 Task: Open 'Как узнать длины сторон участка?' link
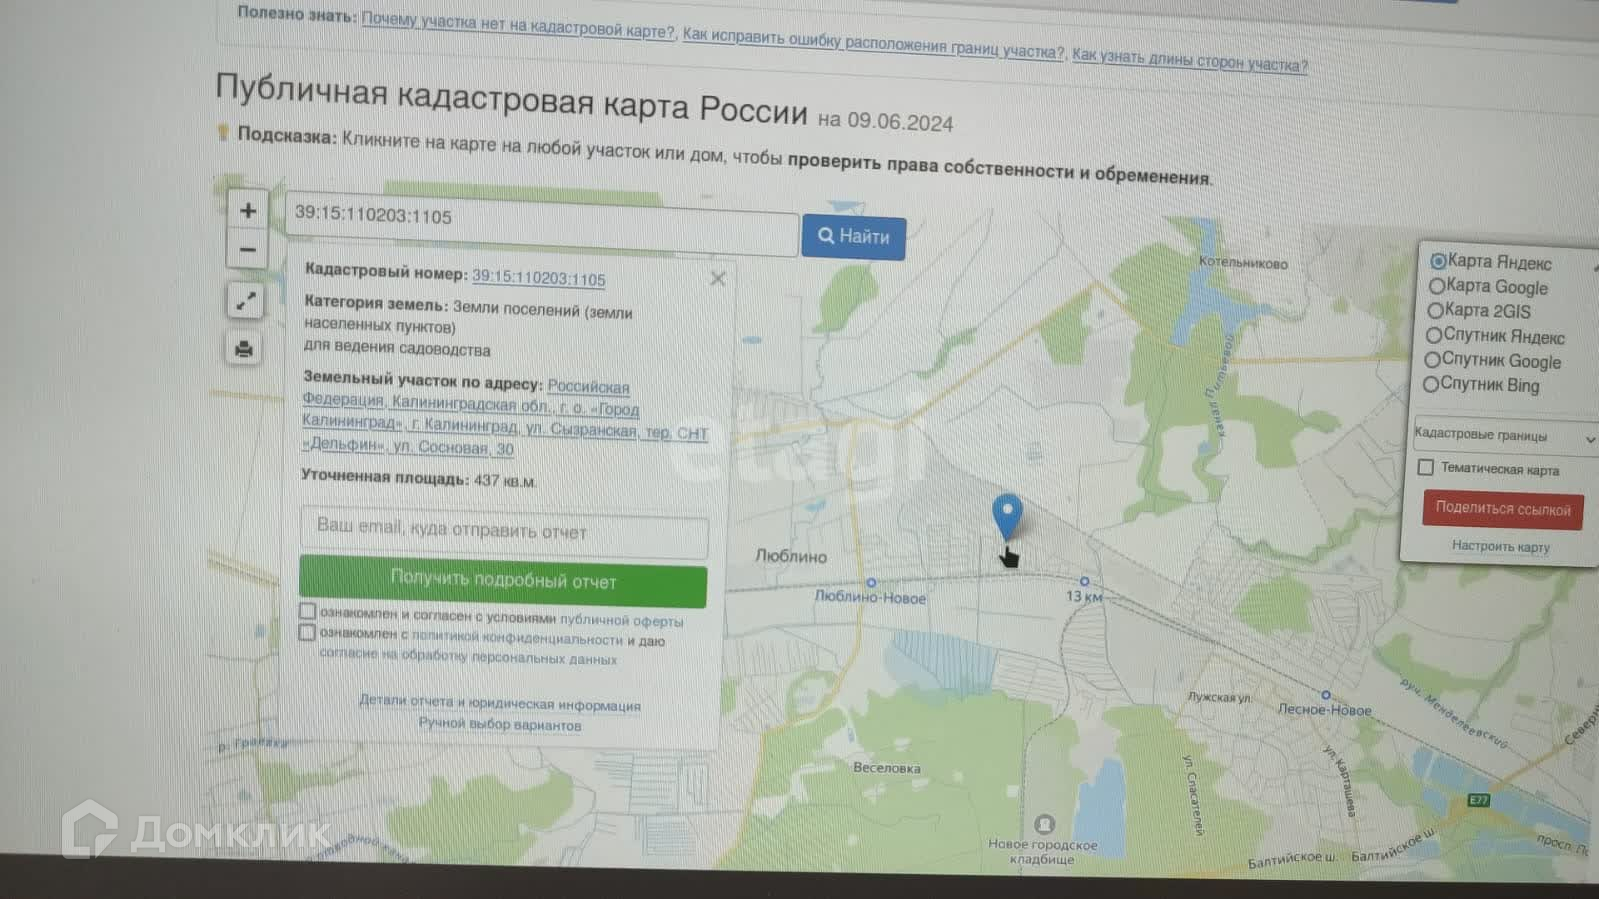[x=1190, y=60]
